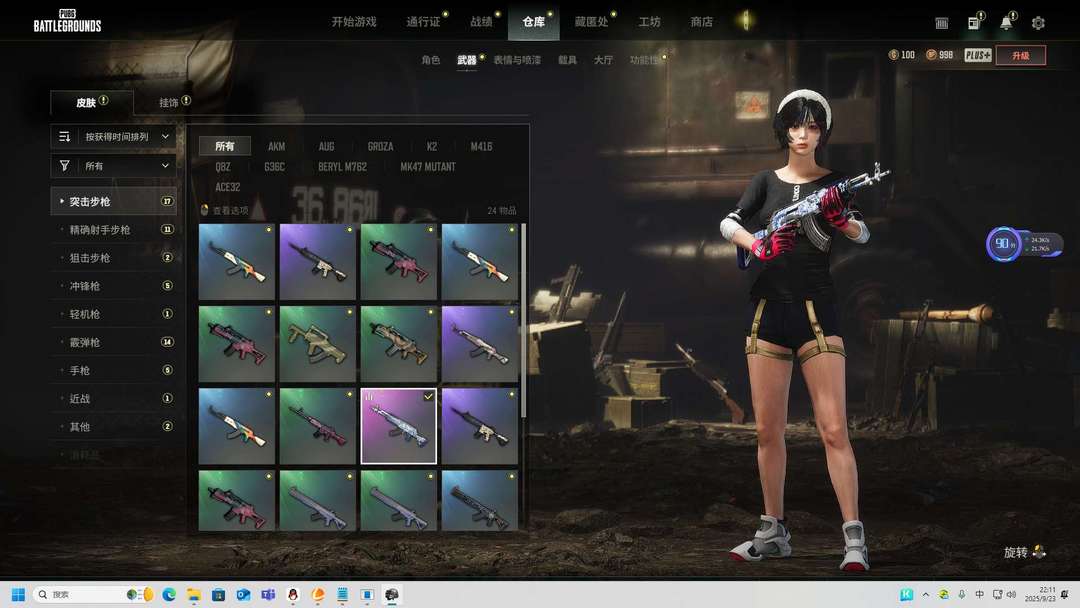Filter skins by GROZA
This screenshot has width=1080, height=608.
(380, 146)
